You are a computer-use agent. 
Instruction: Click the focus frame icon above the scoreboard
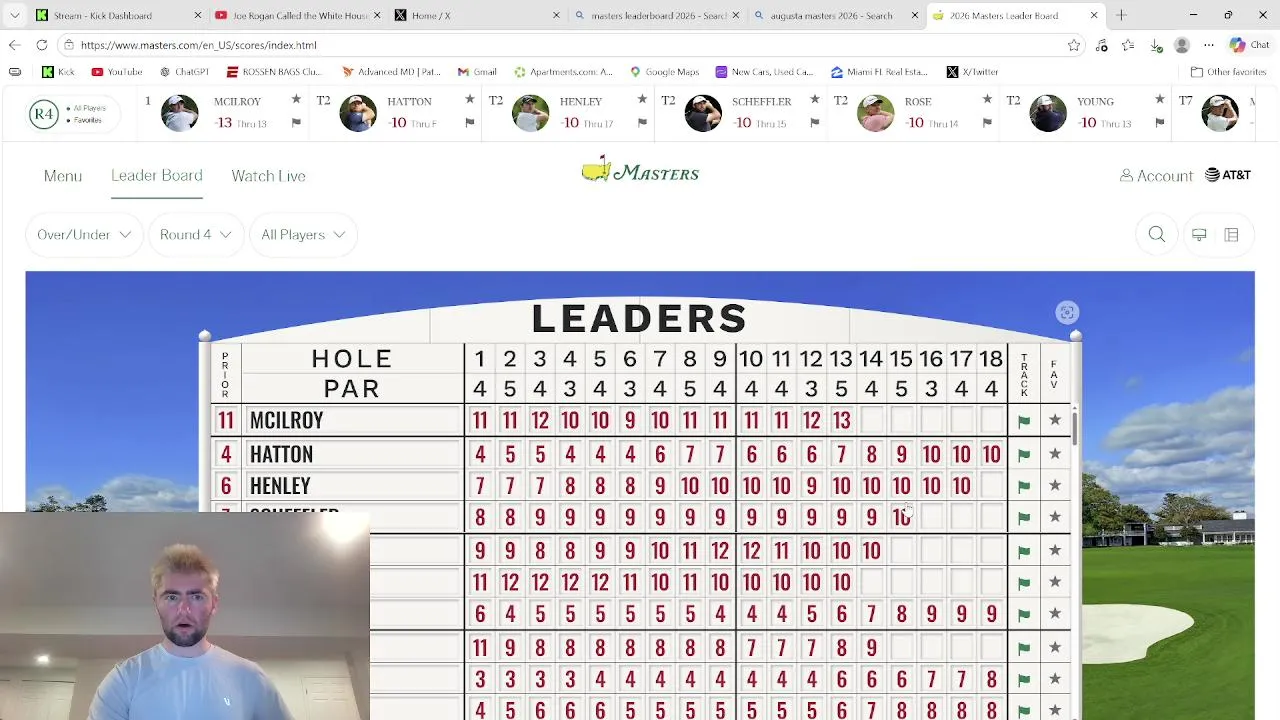coord(1067,313)
